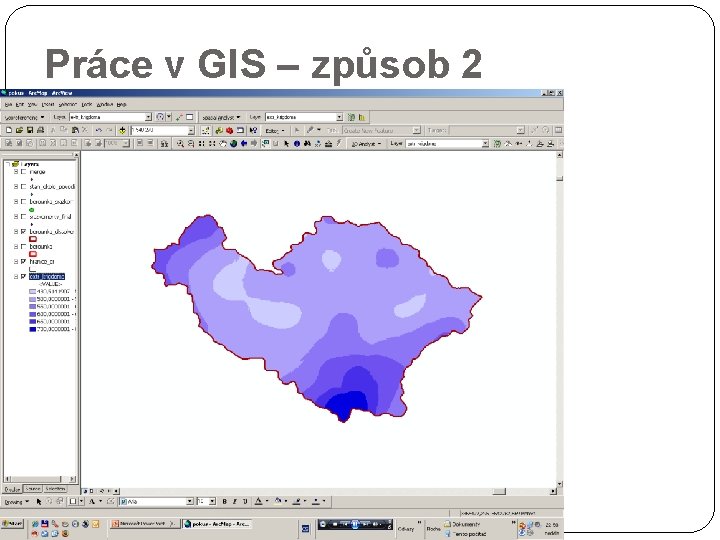The width and height of the screenshot is (720, 540).
Task: Go to next extent arrow
Action: coord(254,144)
